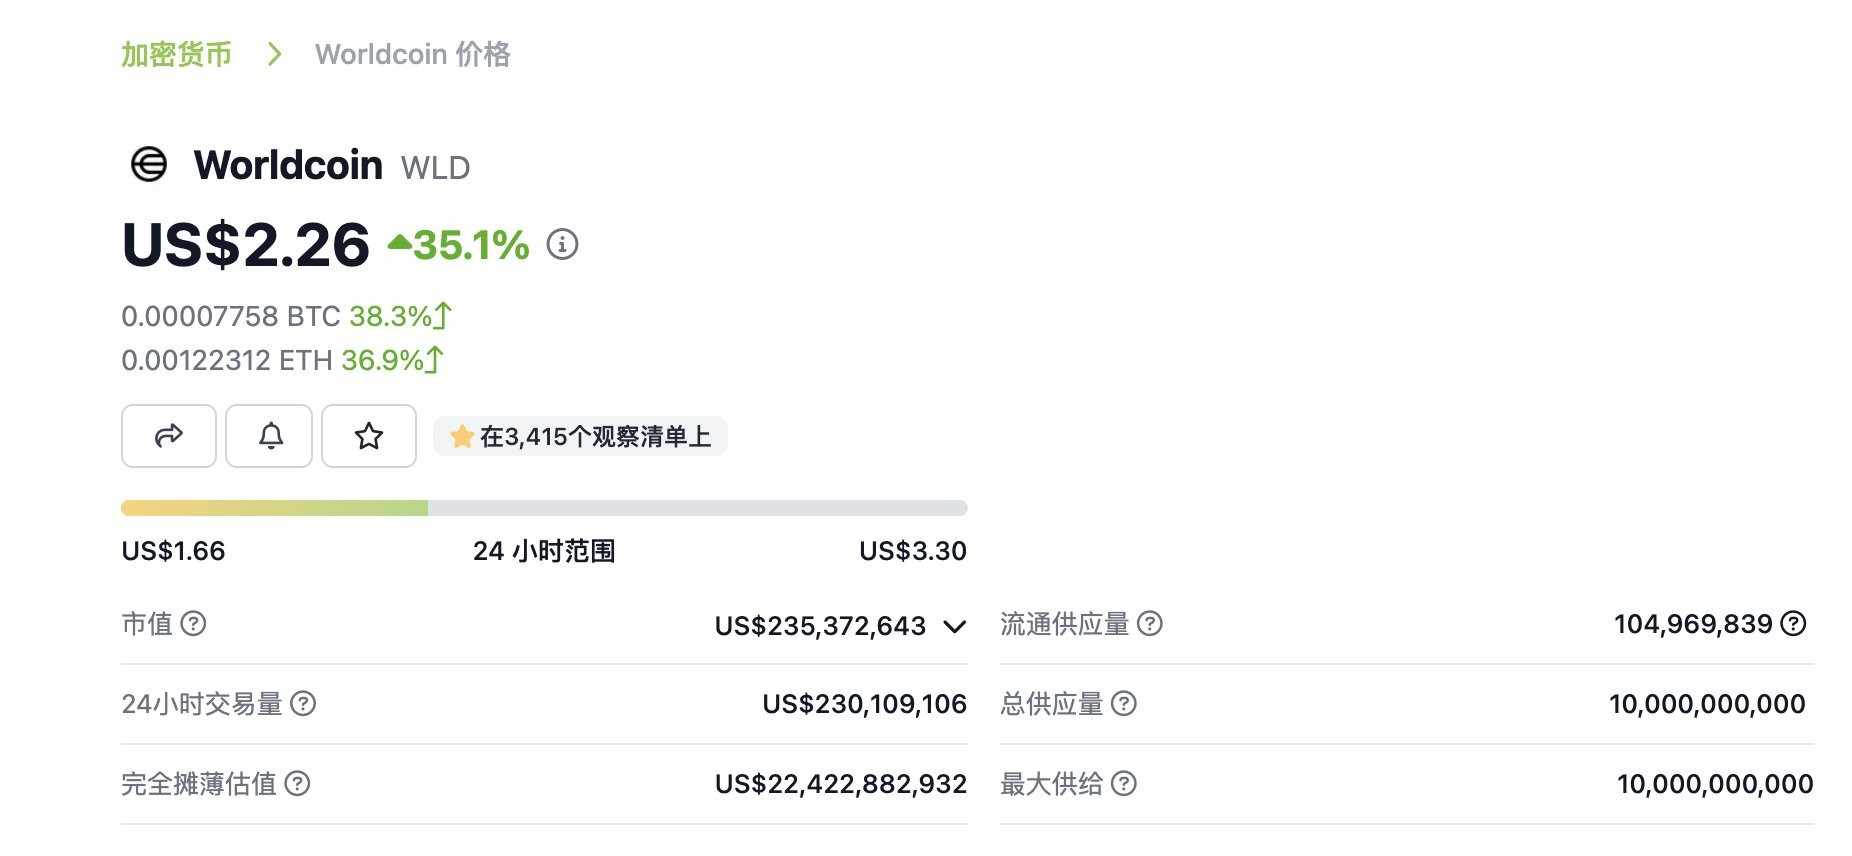Open the price alert bell icon
Viewport: 1852px width, 856px height.
point(268,436)
